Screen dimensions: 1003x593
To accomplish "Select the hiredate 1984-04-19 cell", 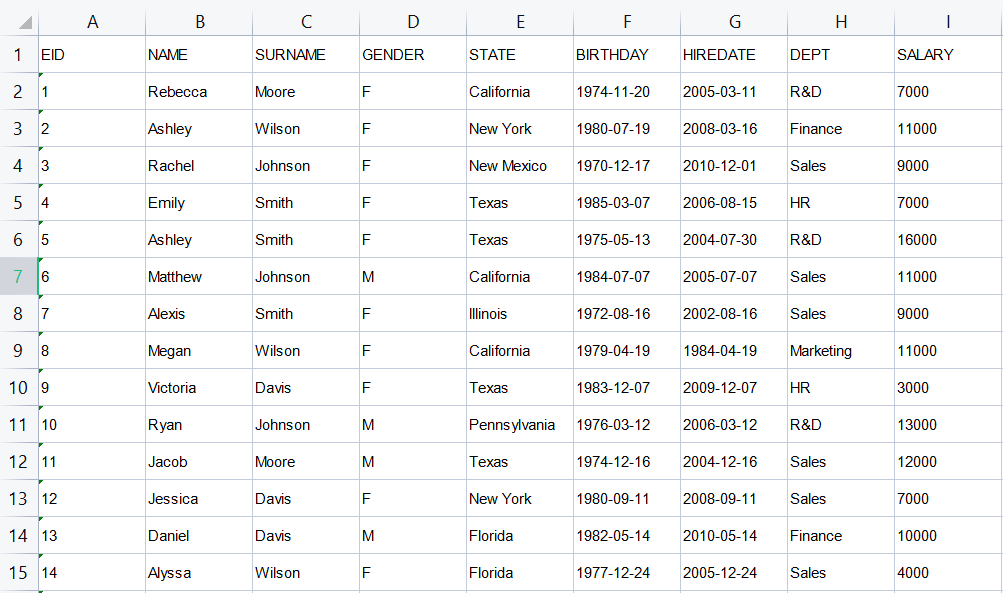I will pyautogui.click(x=733, y=350).
